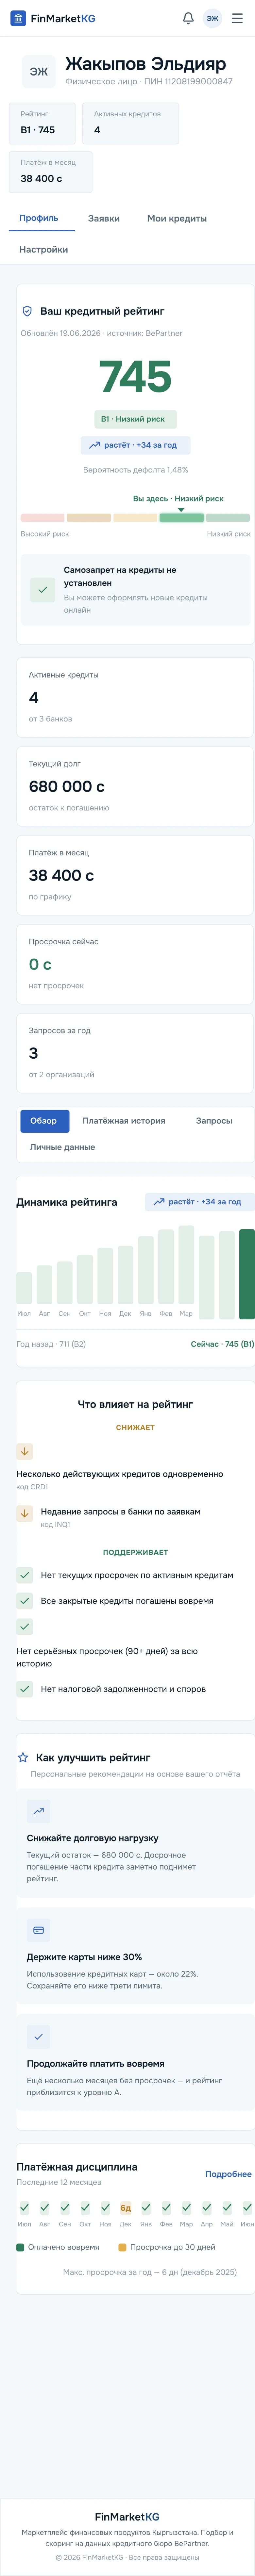Open the Текущий долг 680 000 с card
255x2576 pixels.
click(135, 786)
